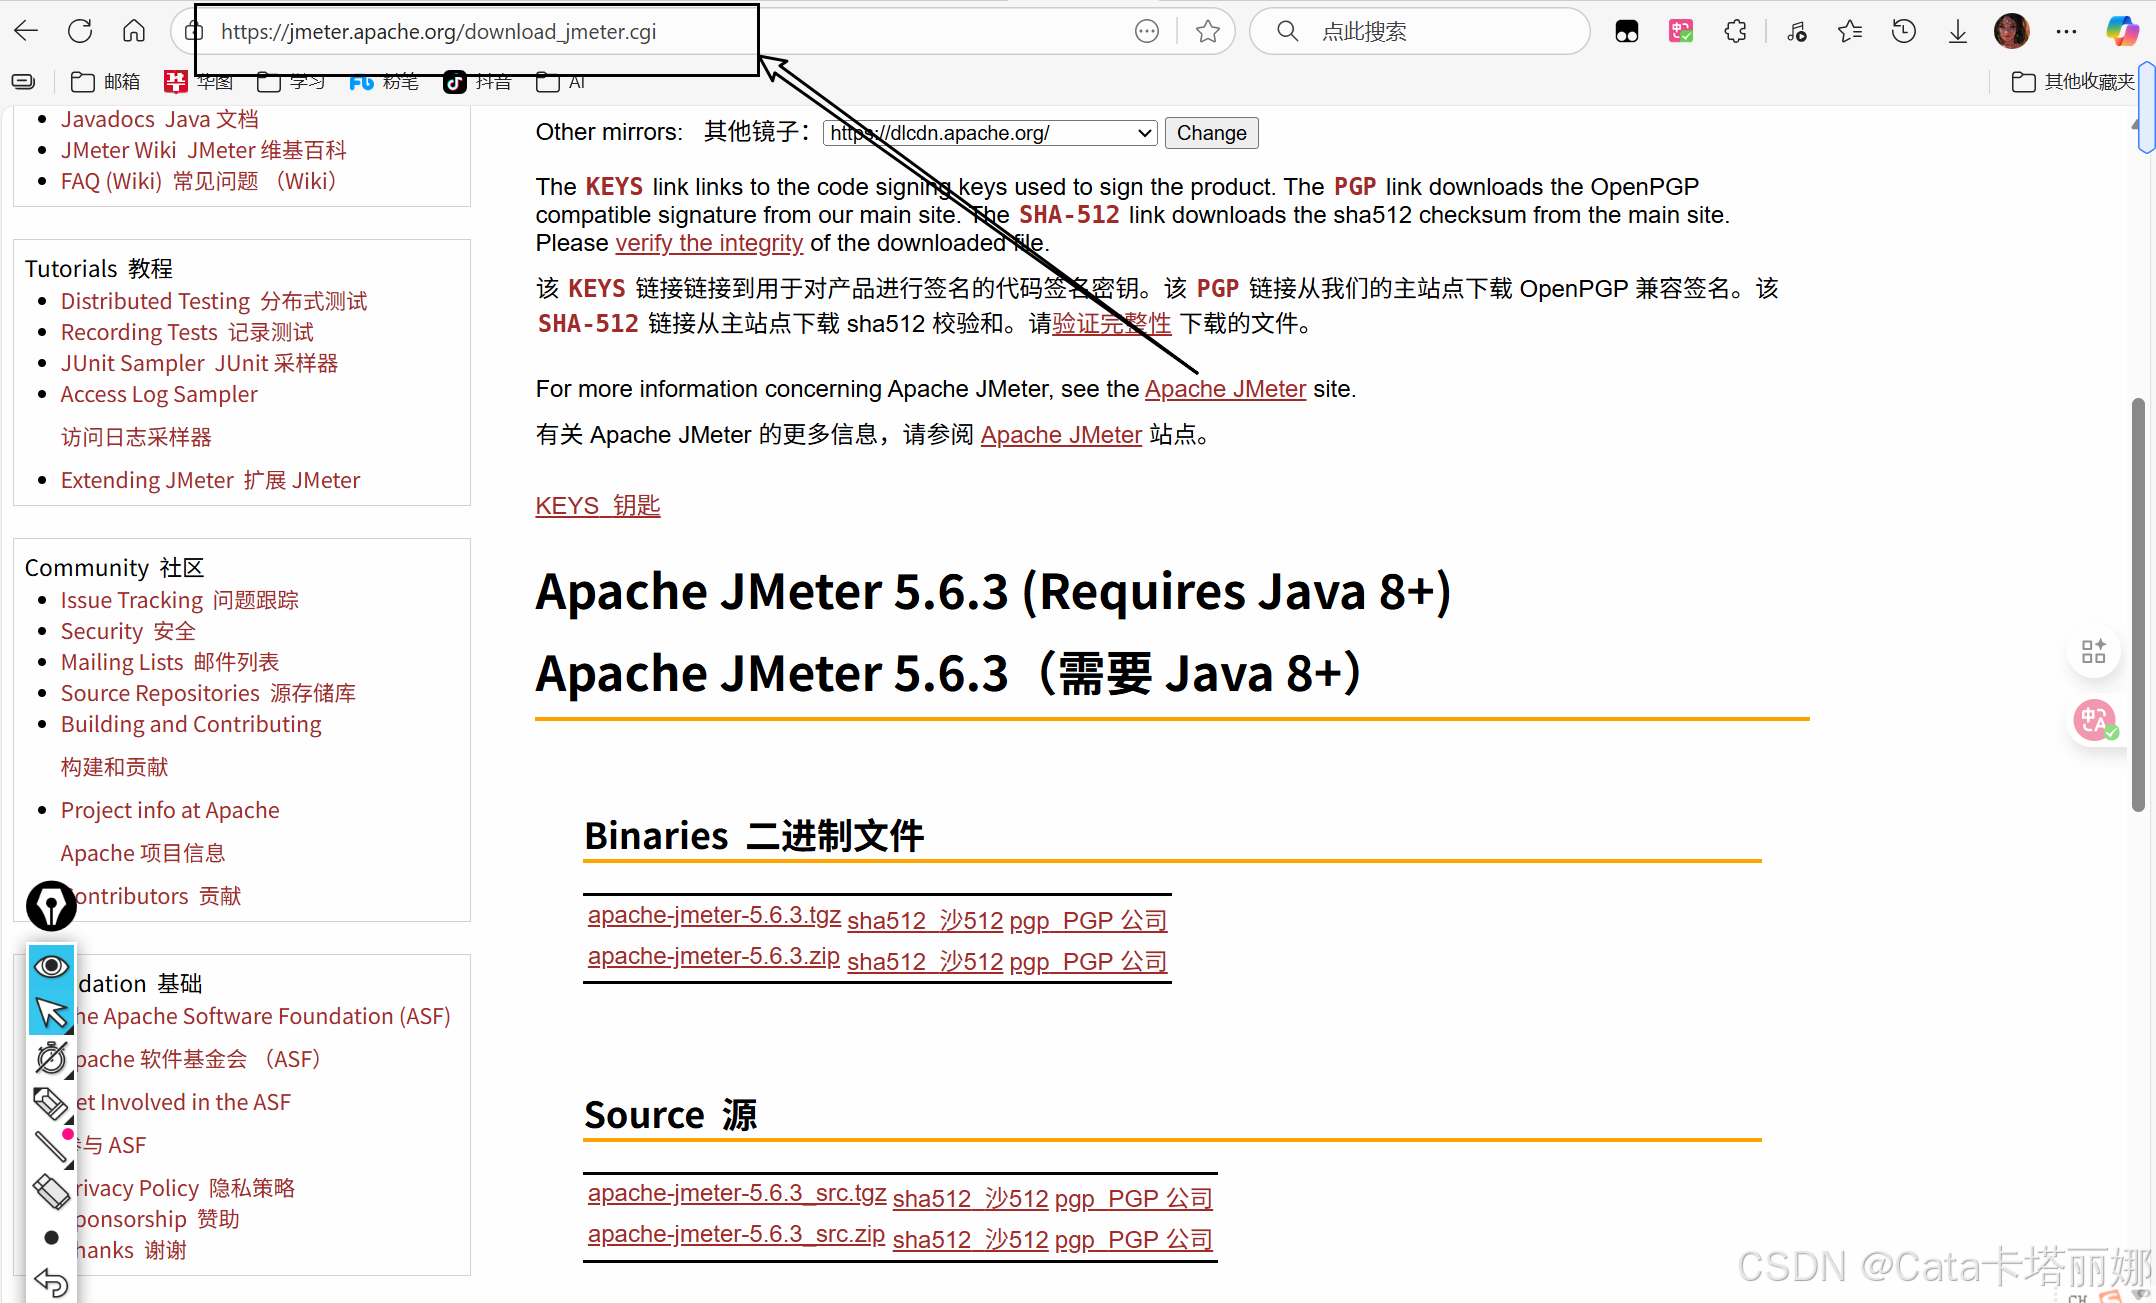
Task: Open the English Apache JMeter site link
Action: tap(1225, 389)
